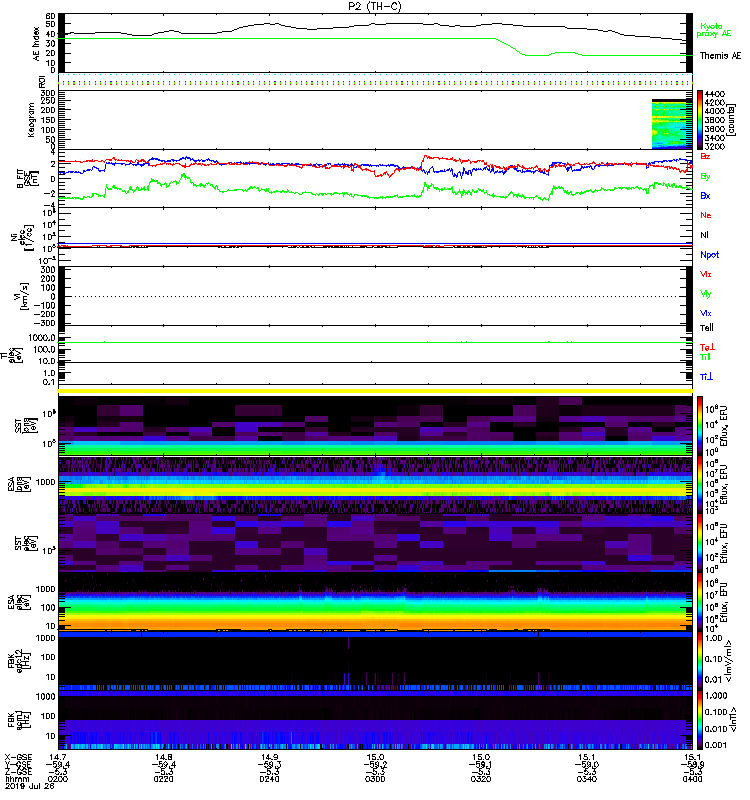750x800 pixels.
Task: Select the red Te⊥ legend label
Action: (x=707, y=347)
